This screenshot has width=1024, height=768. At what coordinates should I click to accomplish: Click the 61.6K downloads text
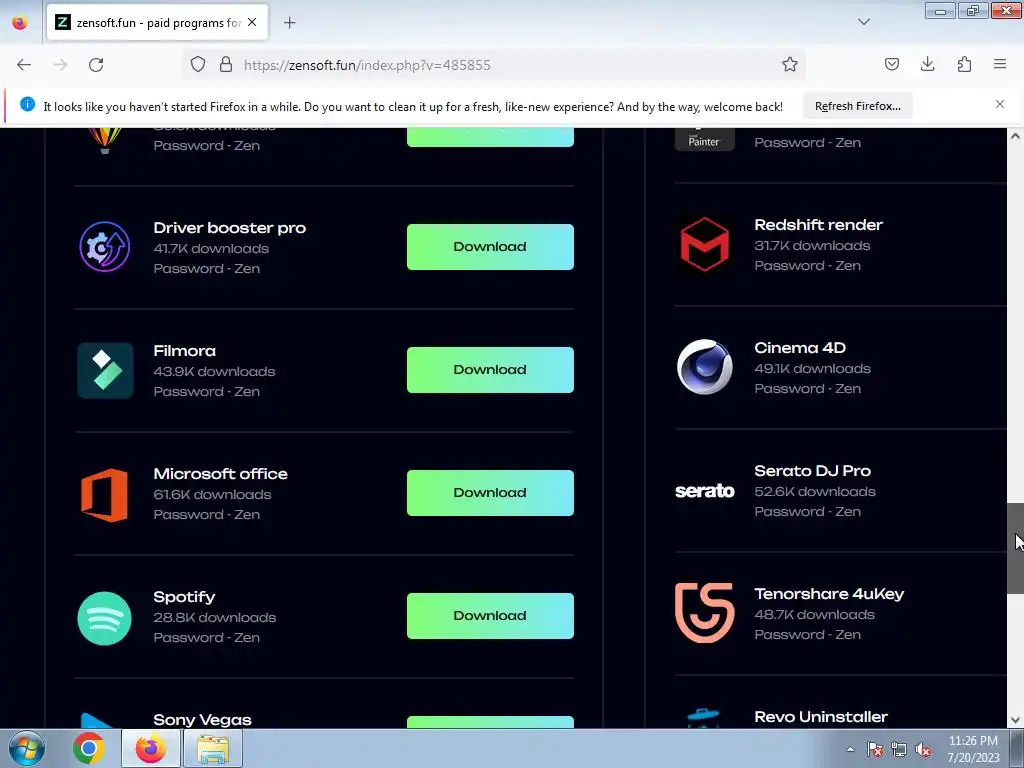point(212,494)
